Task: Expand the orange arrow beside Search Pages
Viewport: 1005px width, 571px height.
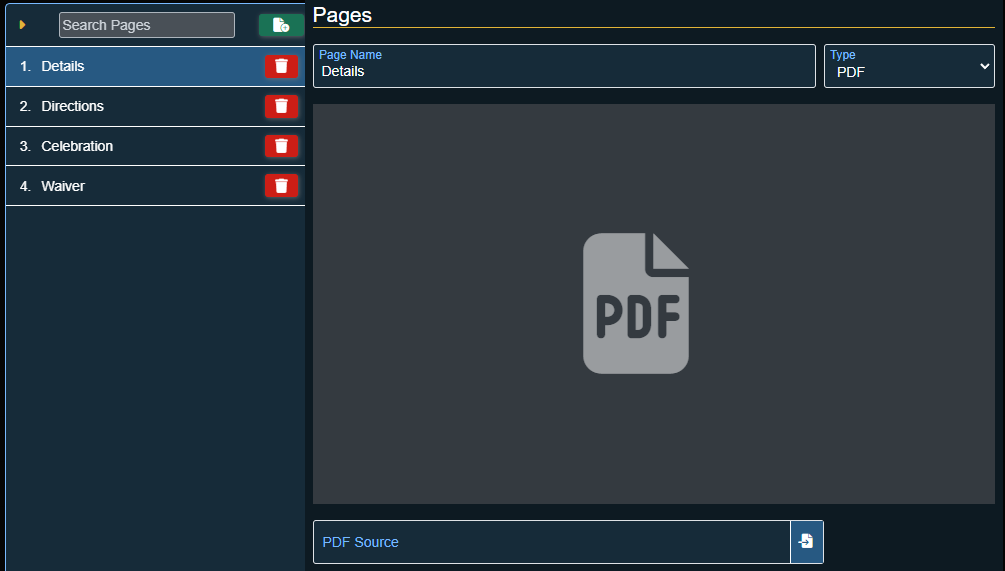Action: 23,25
